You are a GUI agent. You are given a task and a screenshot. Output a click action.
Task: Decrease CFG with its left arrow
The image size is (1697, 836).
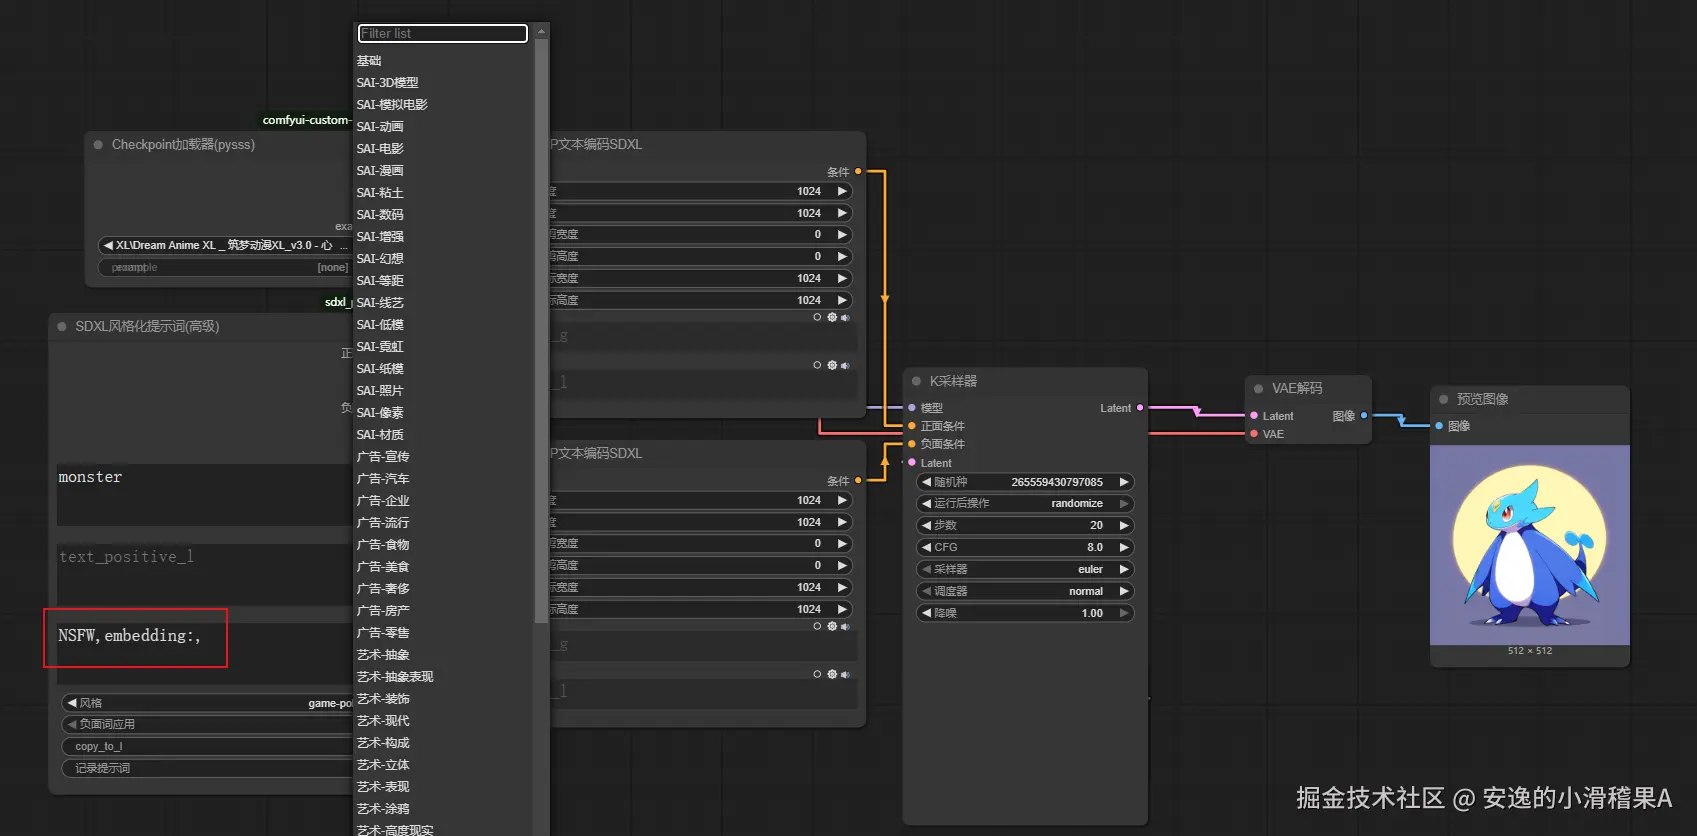[x=926, y=547]
